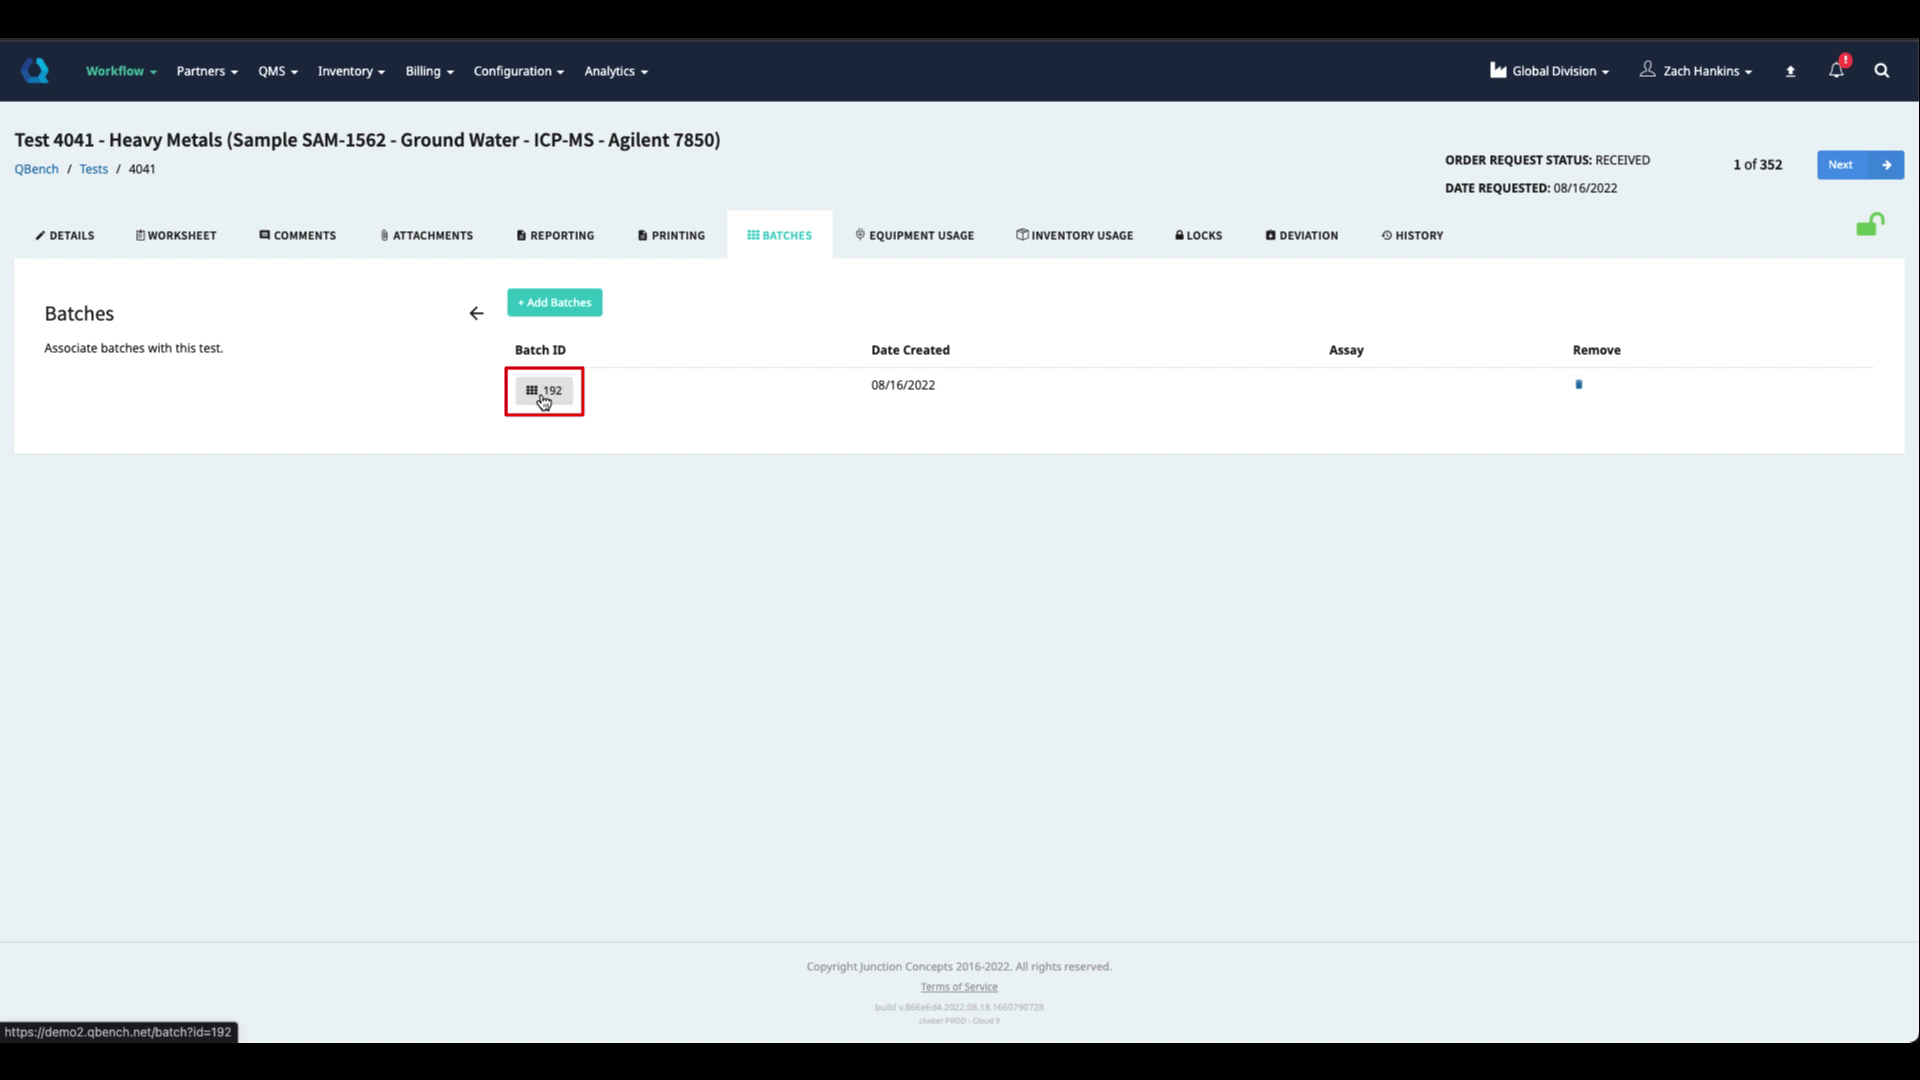Click the Tests breadcrumb link

(93, 169)
